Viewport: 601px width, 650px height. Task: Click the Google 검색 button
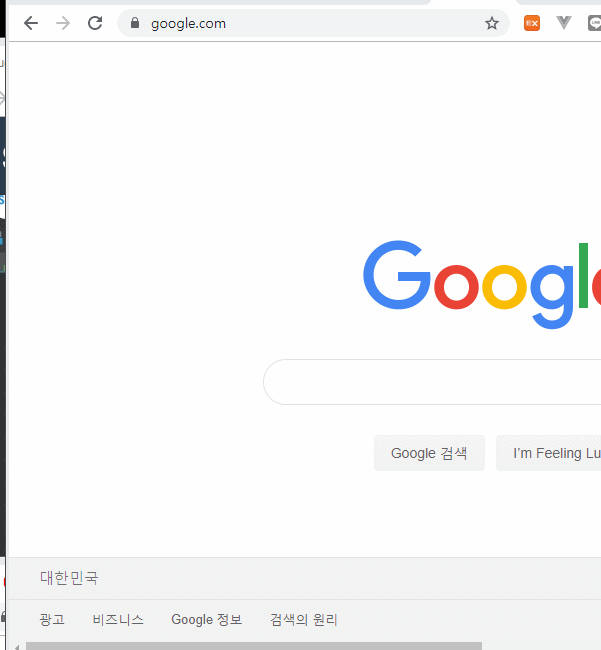pyautogui.click(x=429, y=453)
